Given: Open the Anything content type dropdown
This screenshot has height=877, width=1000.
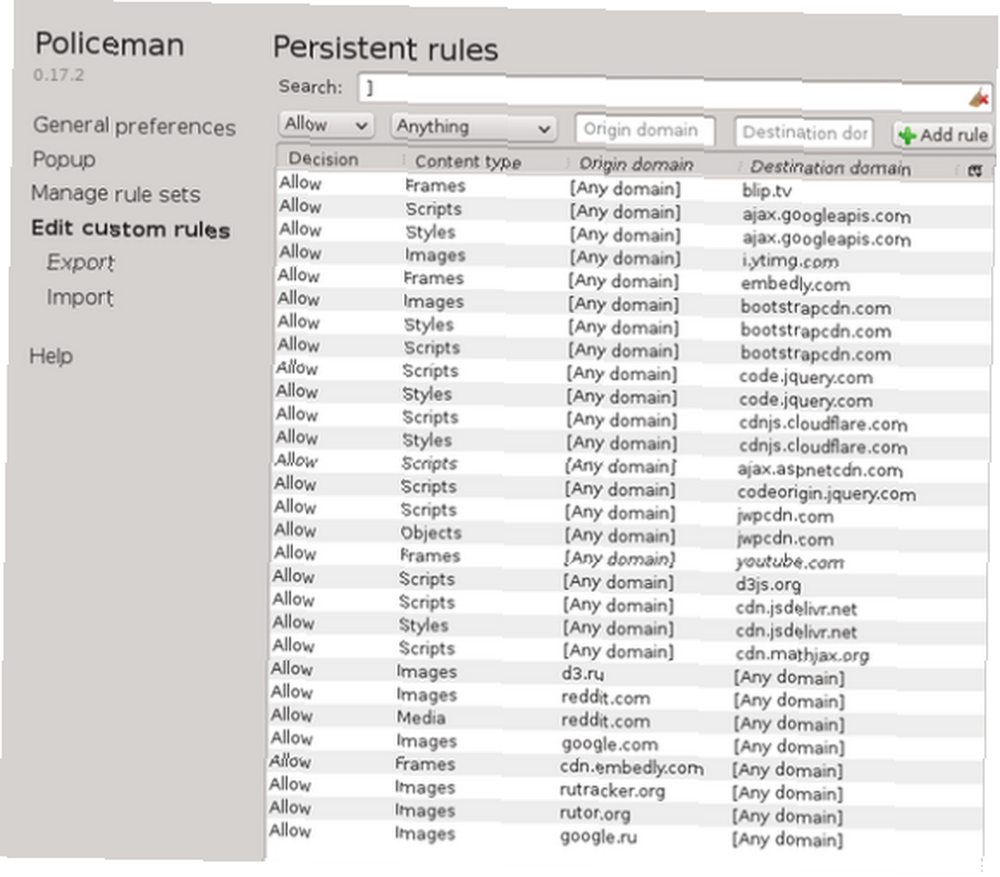Looking at the screenshot, I should (x=473, y=128).
